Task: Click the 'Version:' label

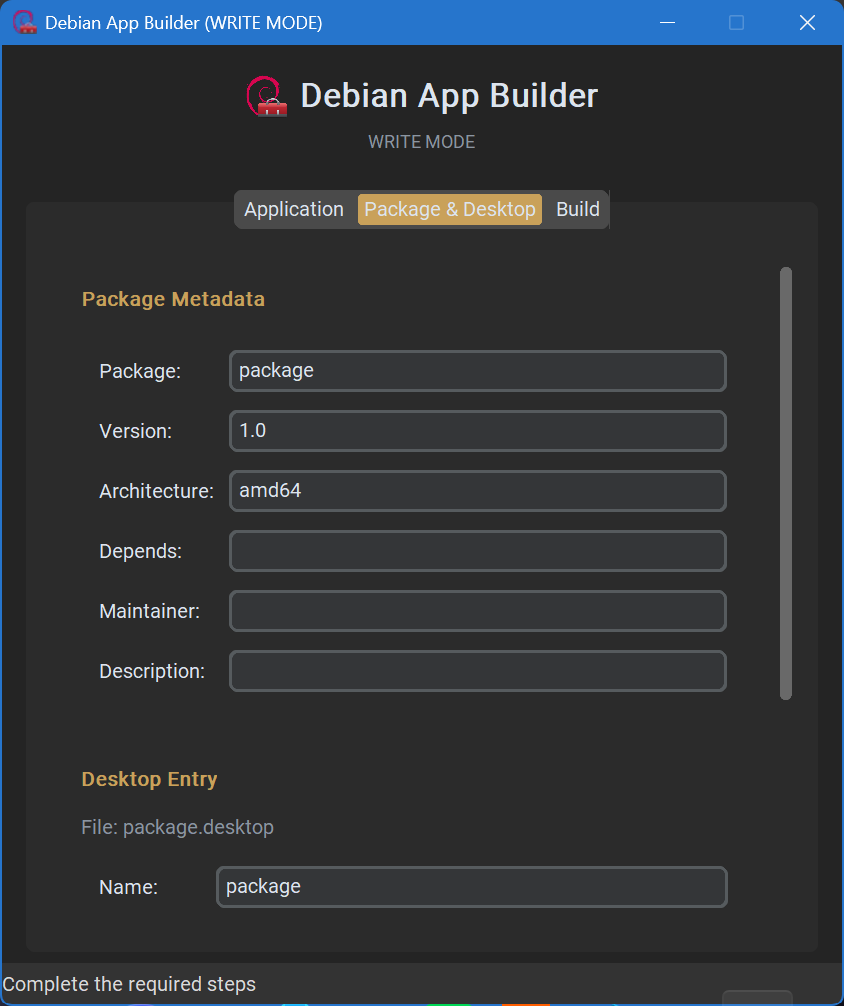Action: (x=135, y=431)
